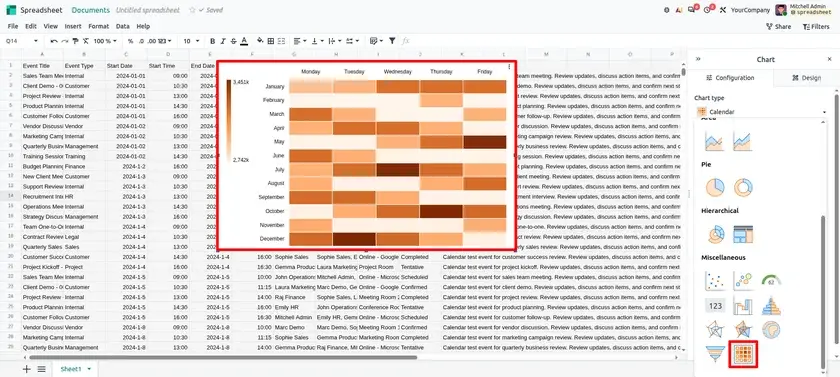Add a new sheet with plus button

pyautogui.click(x=26, y=369)
